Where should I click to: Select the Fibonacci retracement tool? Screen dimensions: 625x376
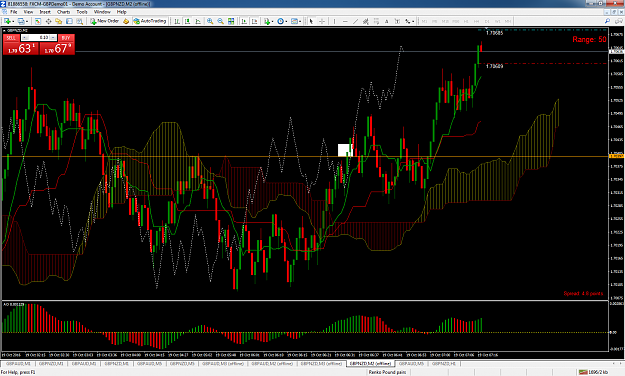pyautogui.click(x=376, y=21)
